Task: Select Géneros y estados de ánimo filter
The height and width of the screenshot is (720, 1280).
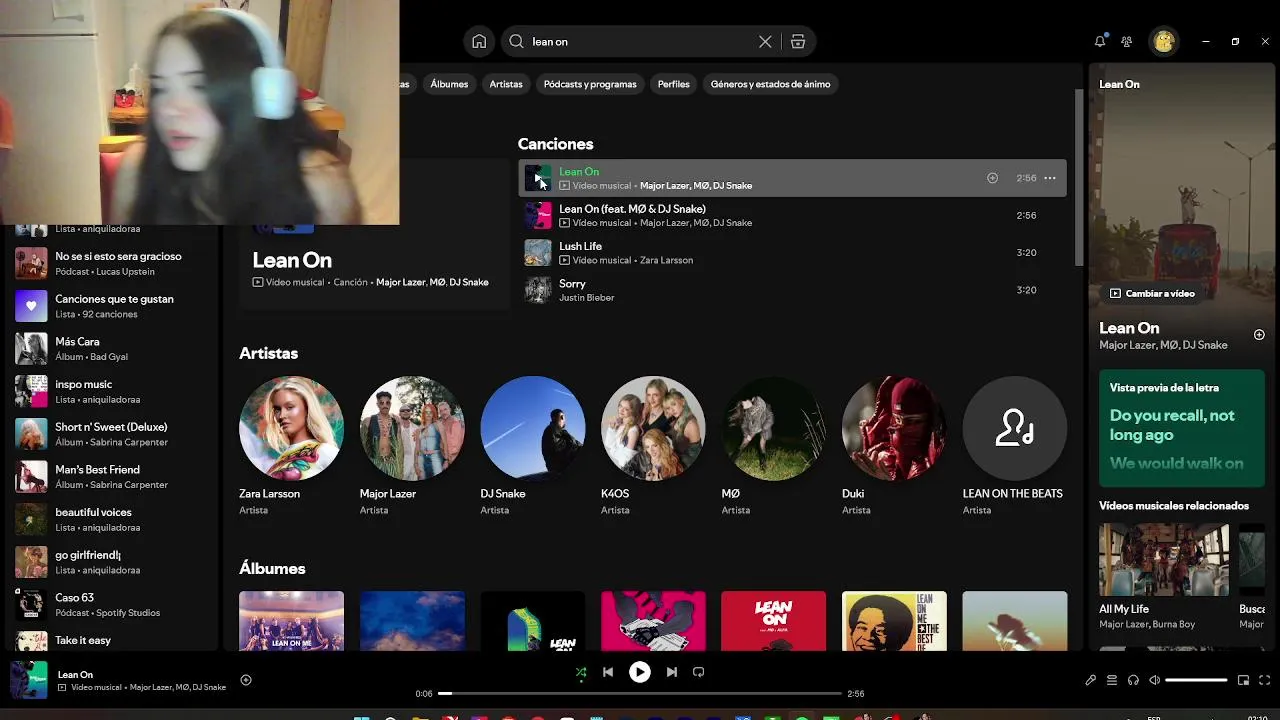Action: [770, 84]
